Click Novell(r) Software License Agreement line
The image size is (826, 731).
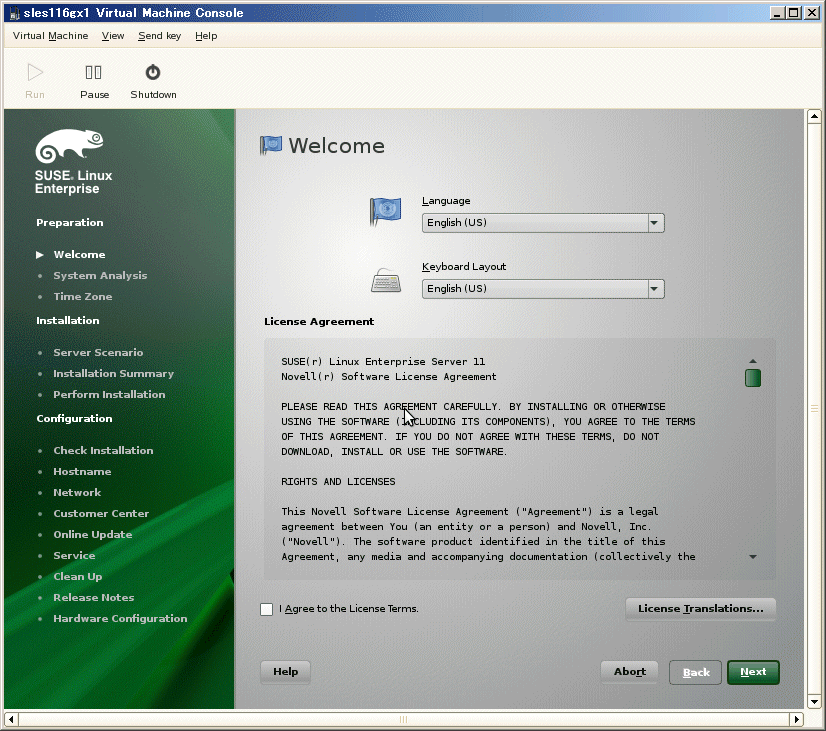pos(388,377)
